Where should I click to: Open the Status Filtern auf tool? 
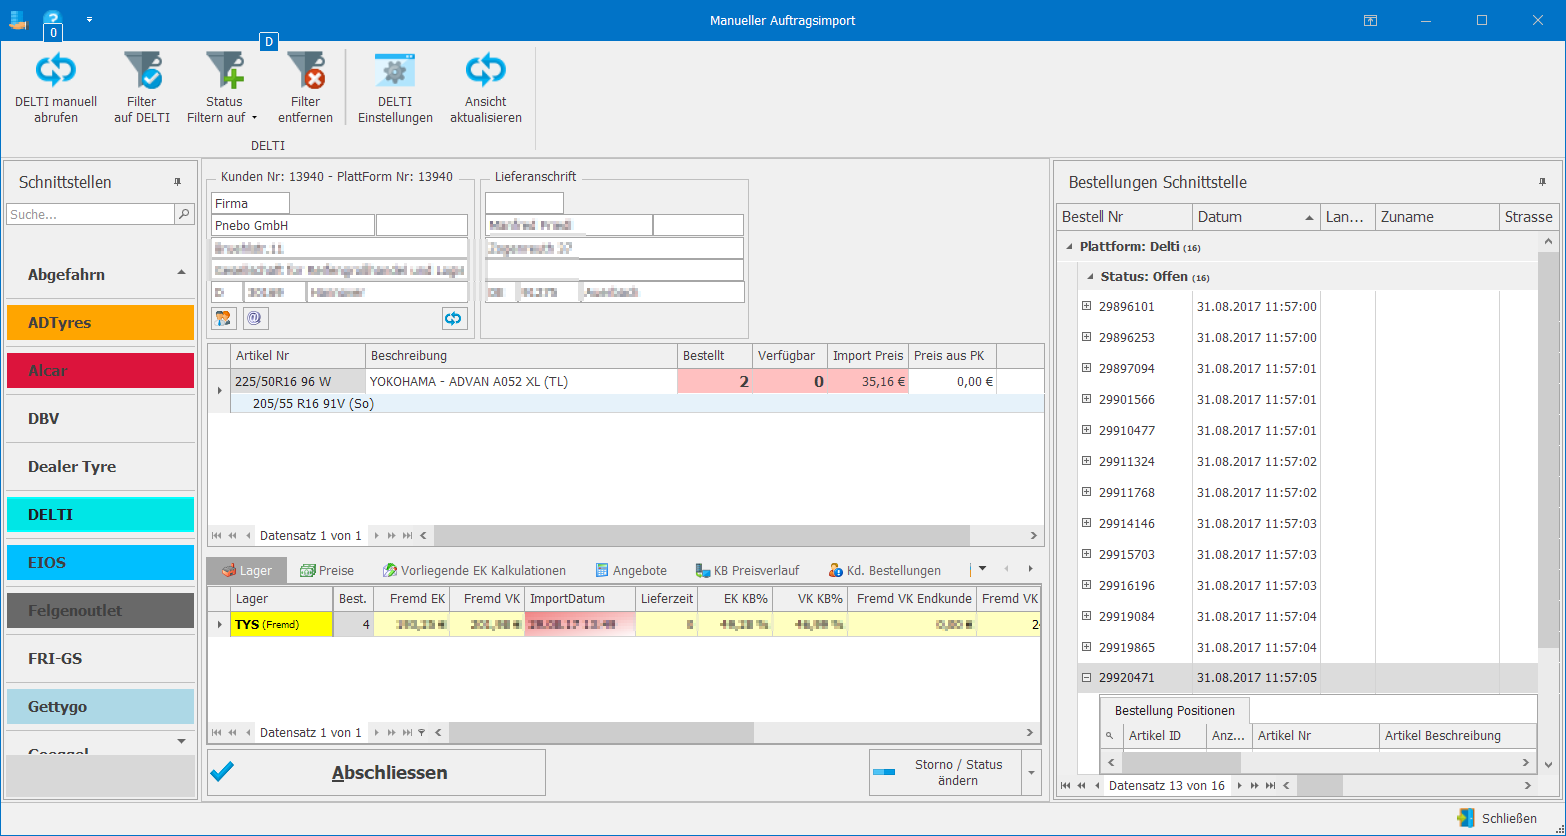pos(223,88)
